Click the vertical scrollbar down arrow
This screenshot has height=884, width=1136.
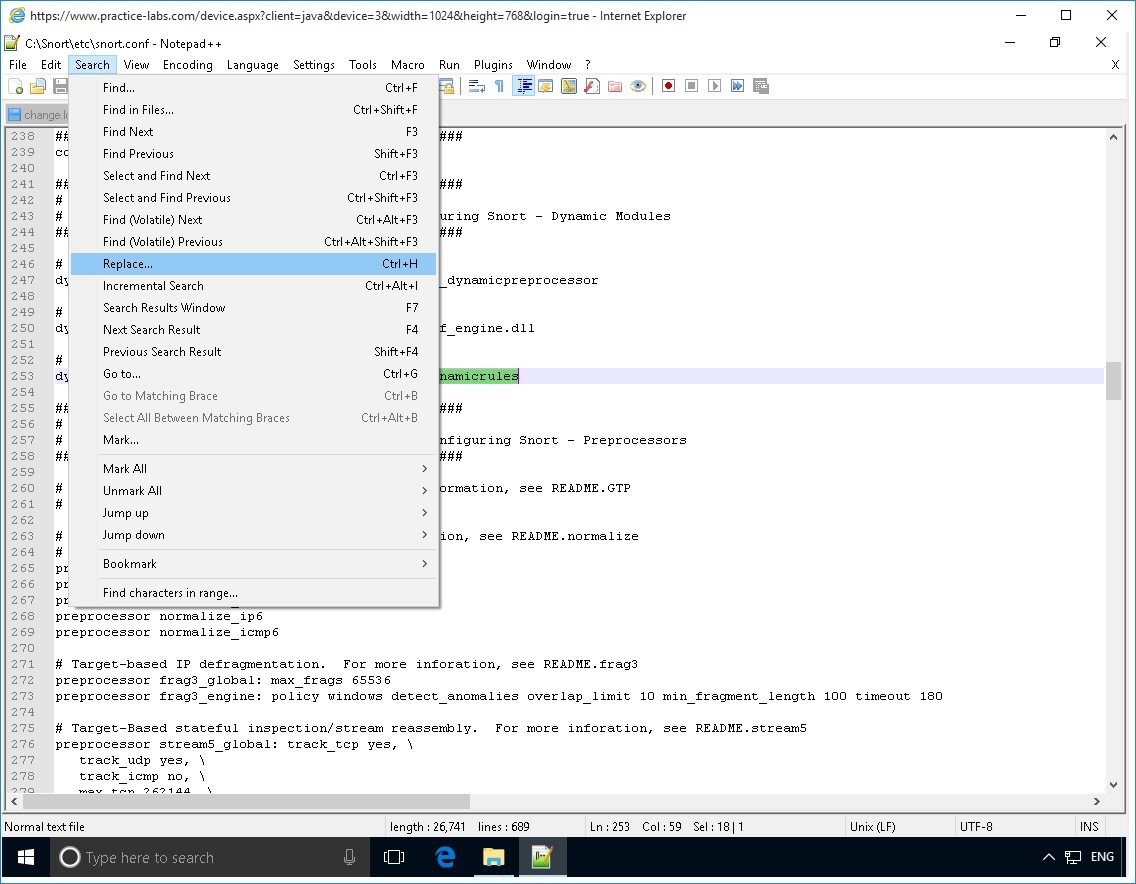[x=1113, y=784]
